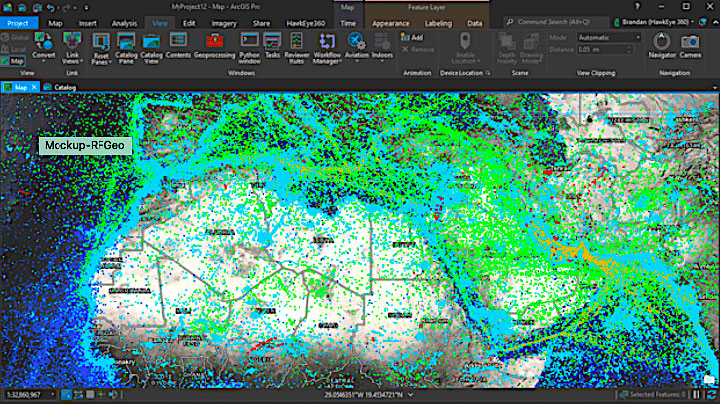720x404 pixels.
Task: Switch to the Imagery ribbon tab
Action: 224,23
